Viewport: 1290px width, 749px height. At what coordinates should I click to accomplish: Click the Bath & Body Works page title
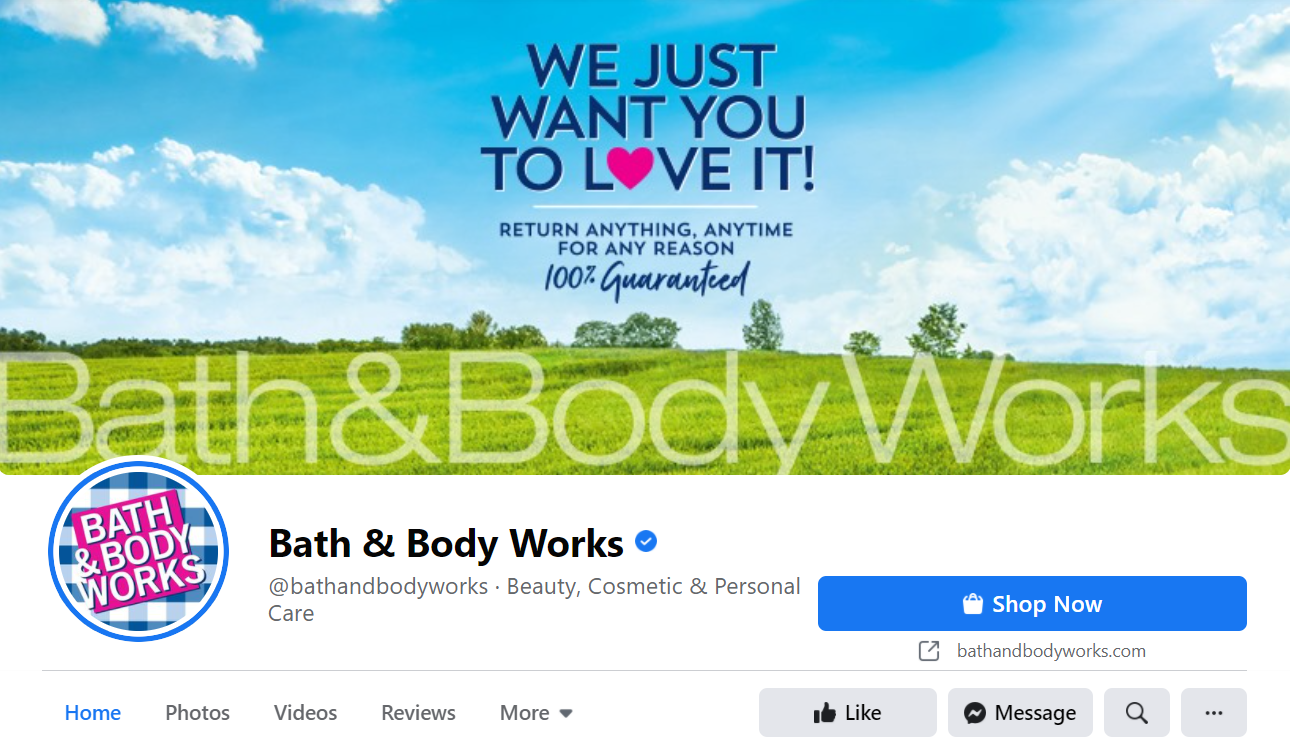[x=446, y=543]
